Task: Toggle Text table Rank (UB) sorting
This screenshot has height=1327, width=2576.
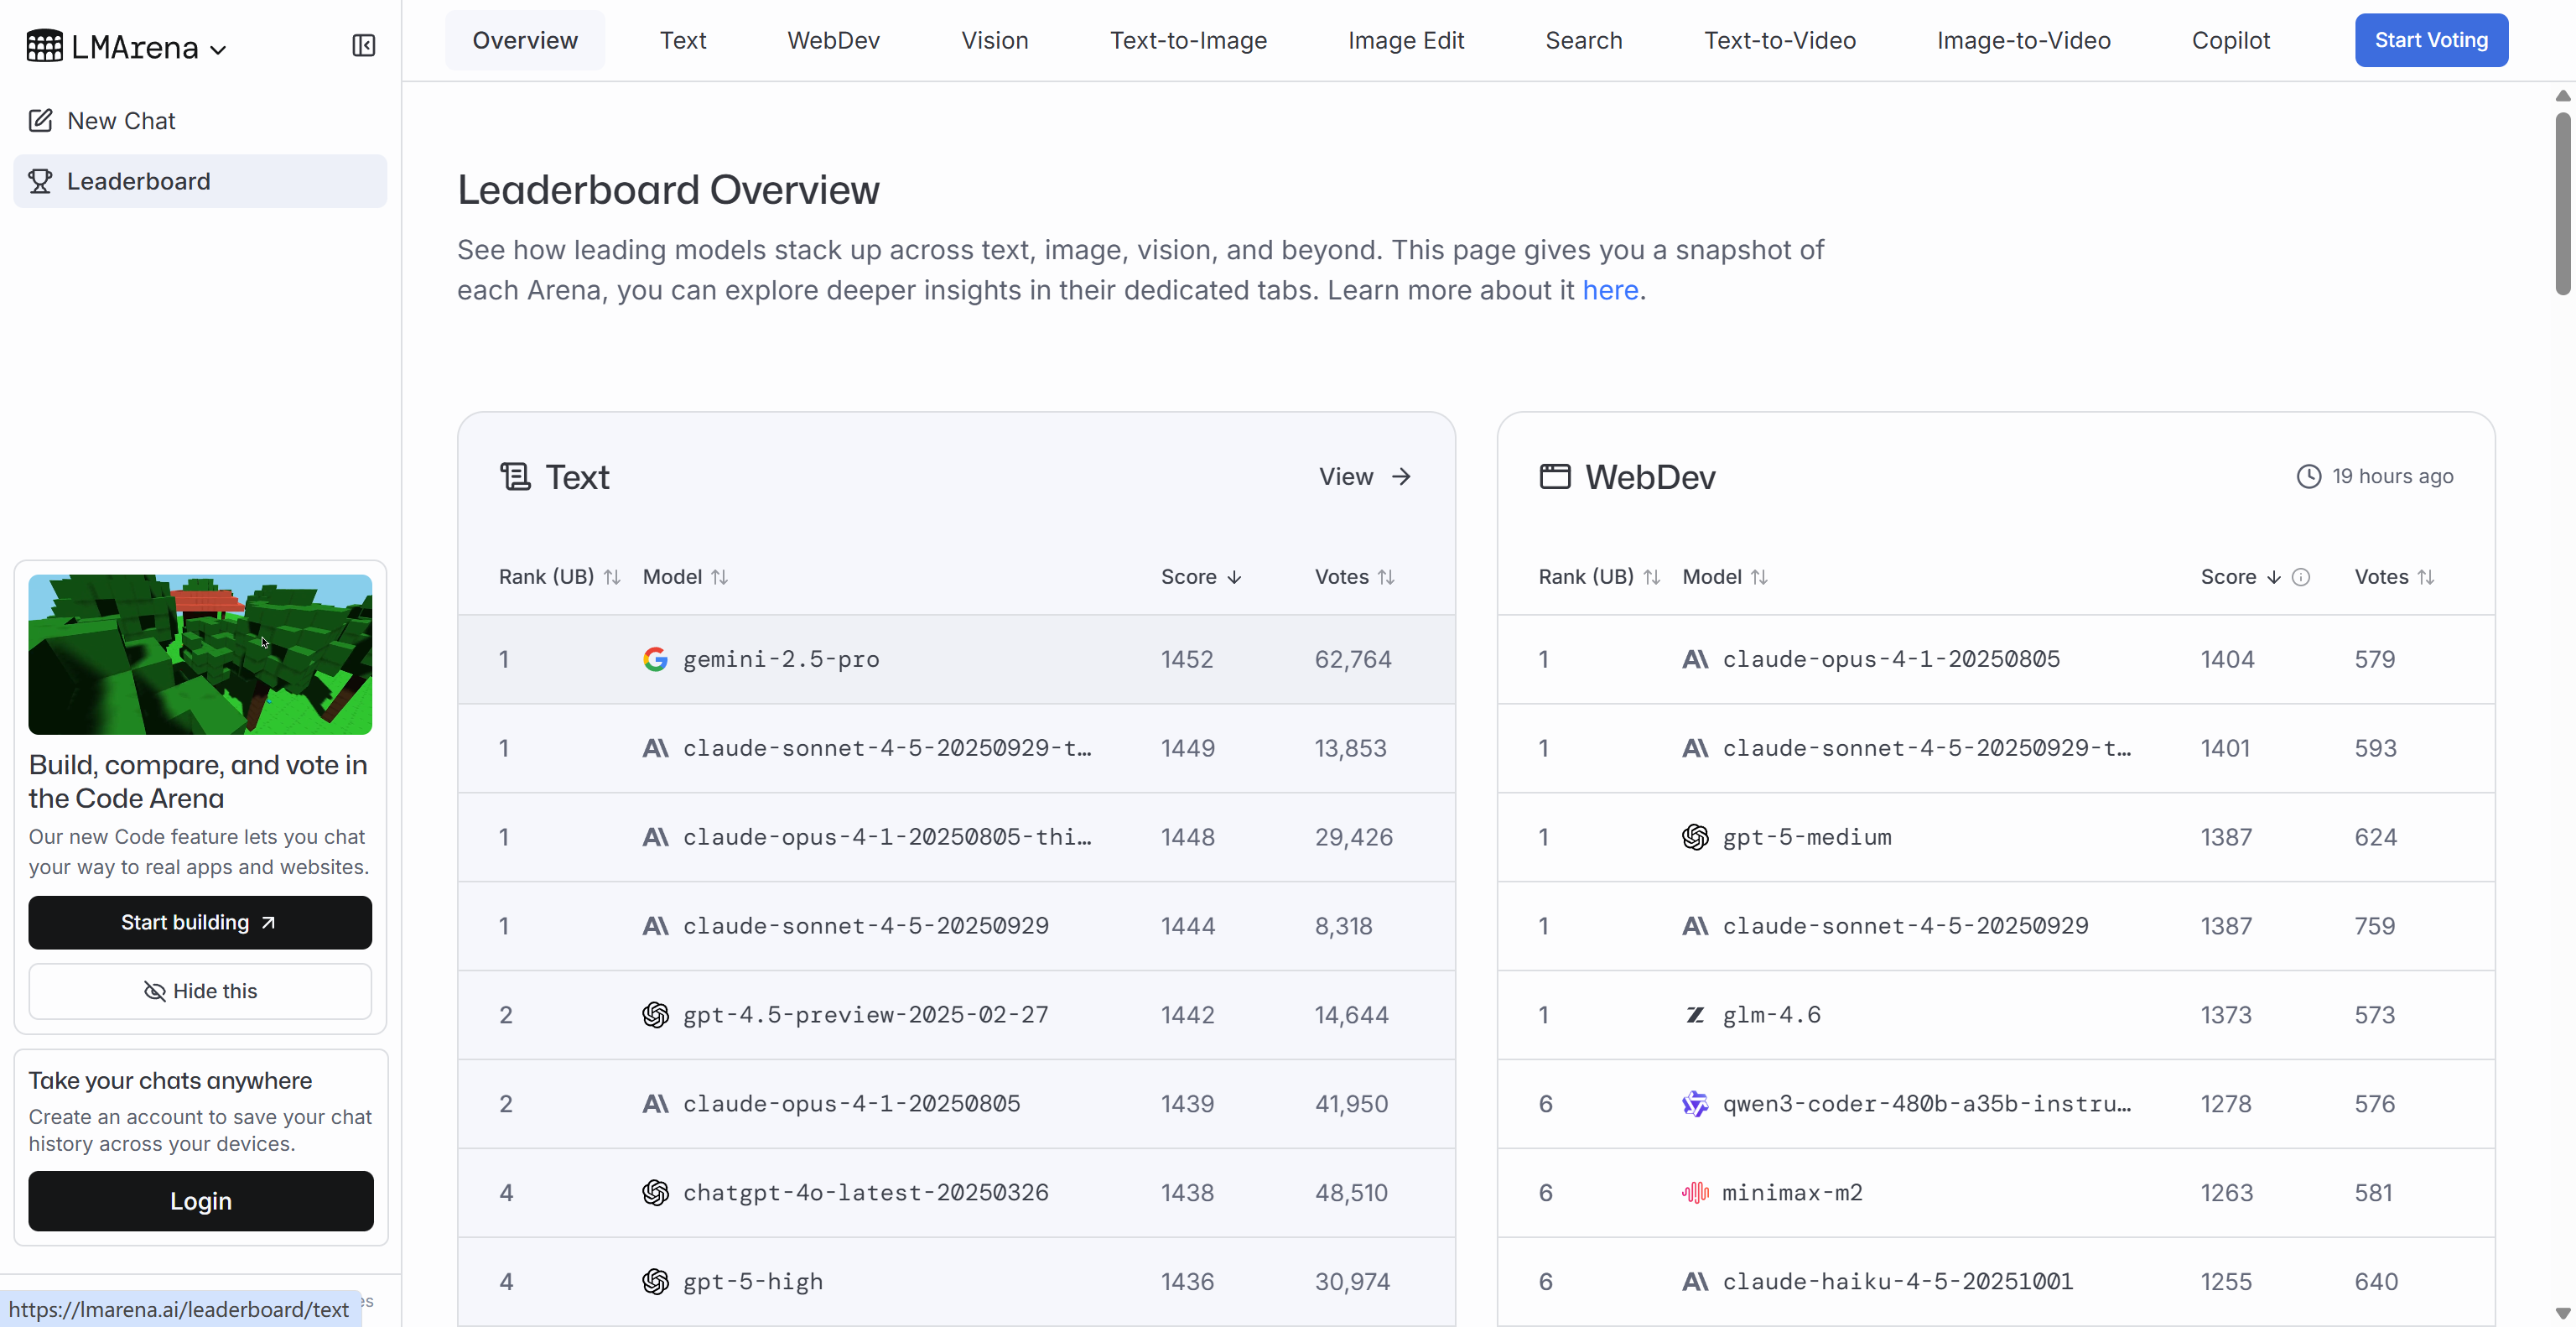Action: click(x=612, y=577)
